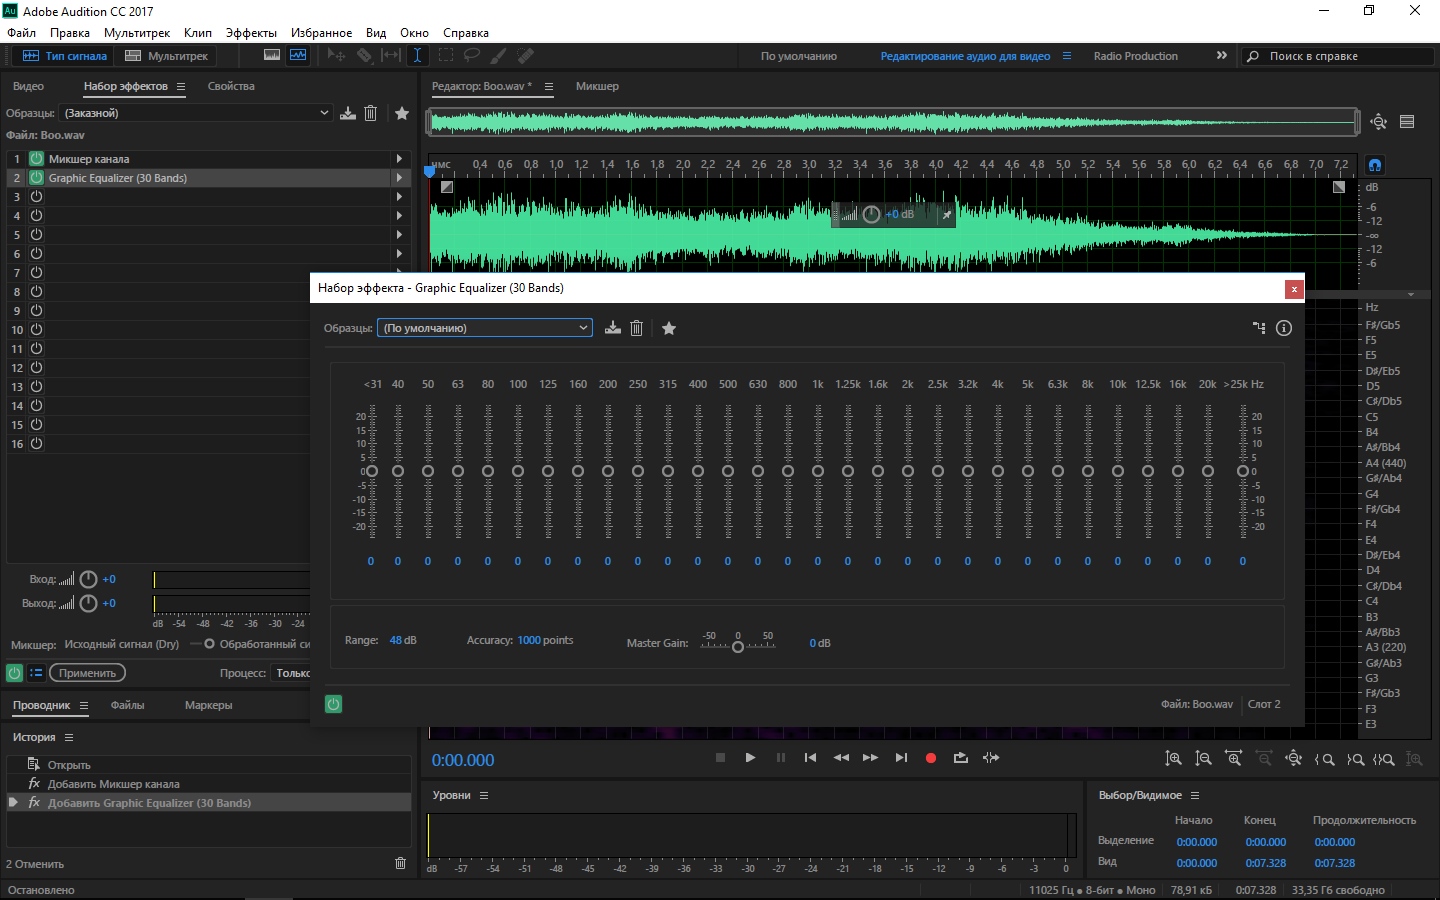This screenshot has width=1440, height=900.
Task: Toggle loop playback icon
Action: [x=961, y=758]
